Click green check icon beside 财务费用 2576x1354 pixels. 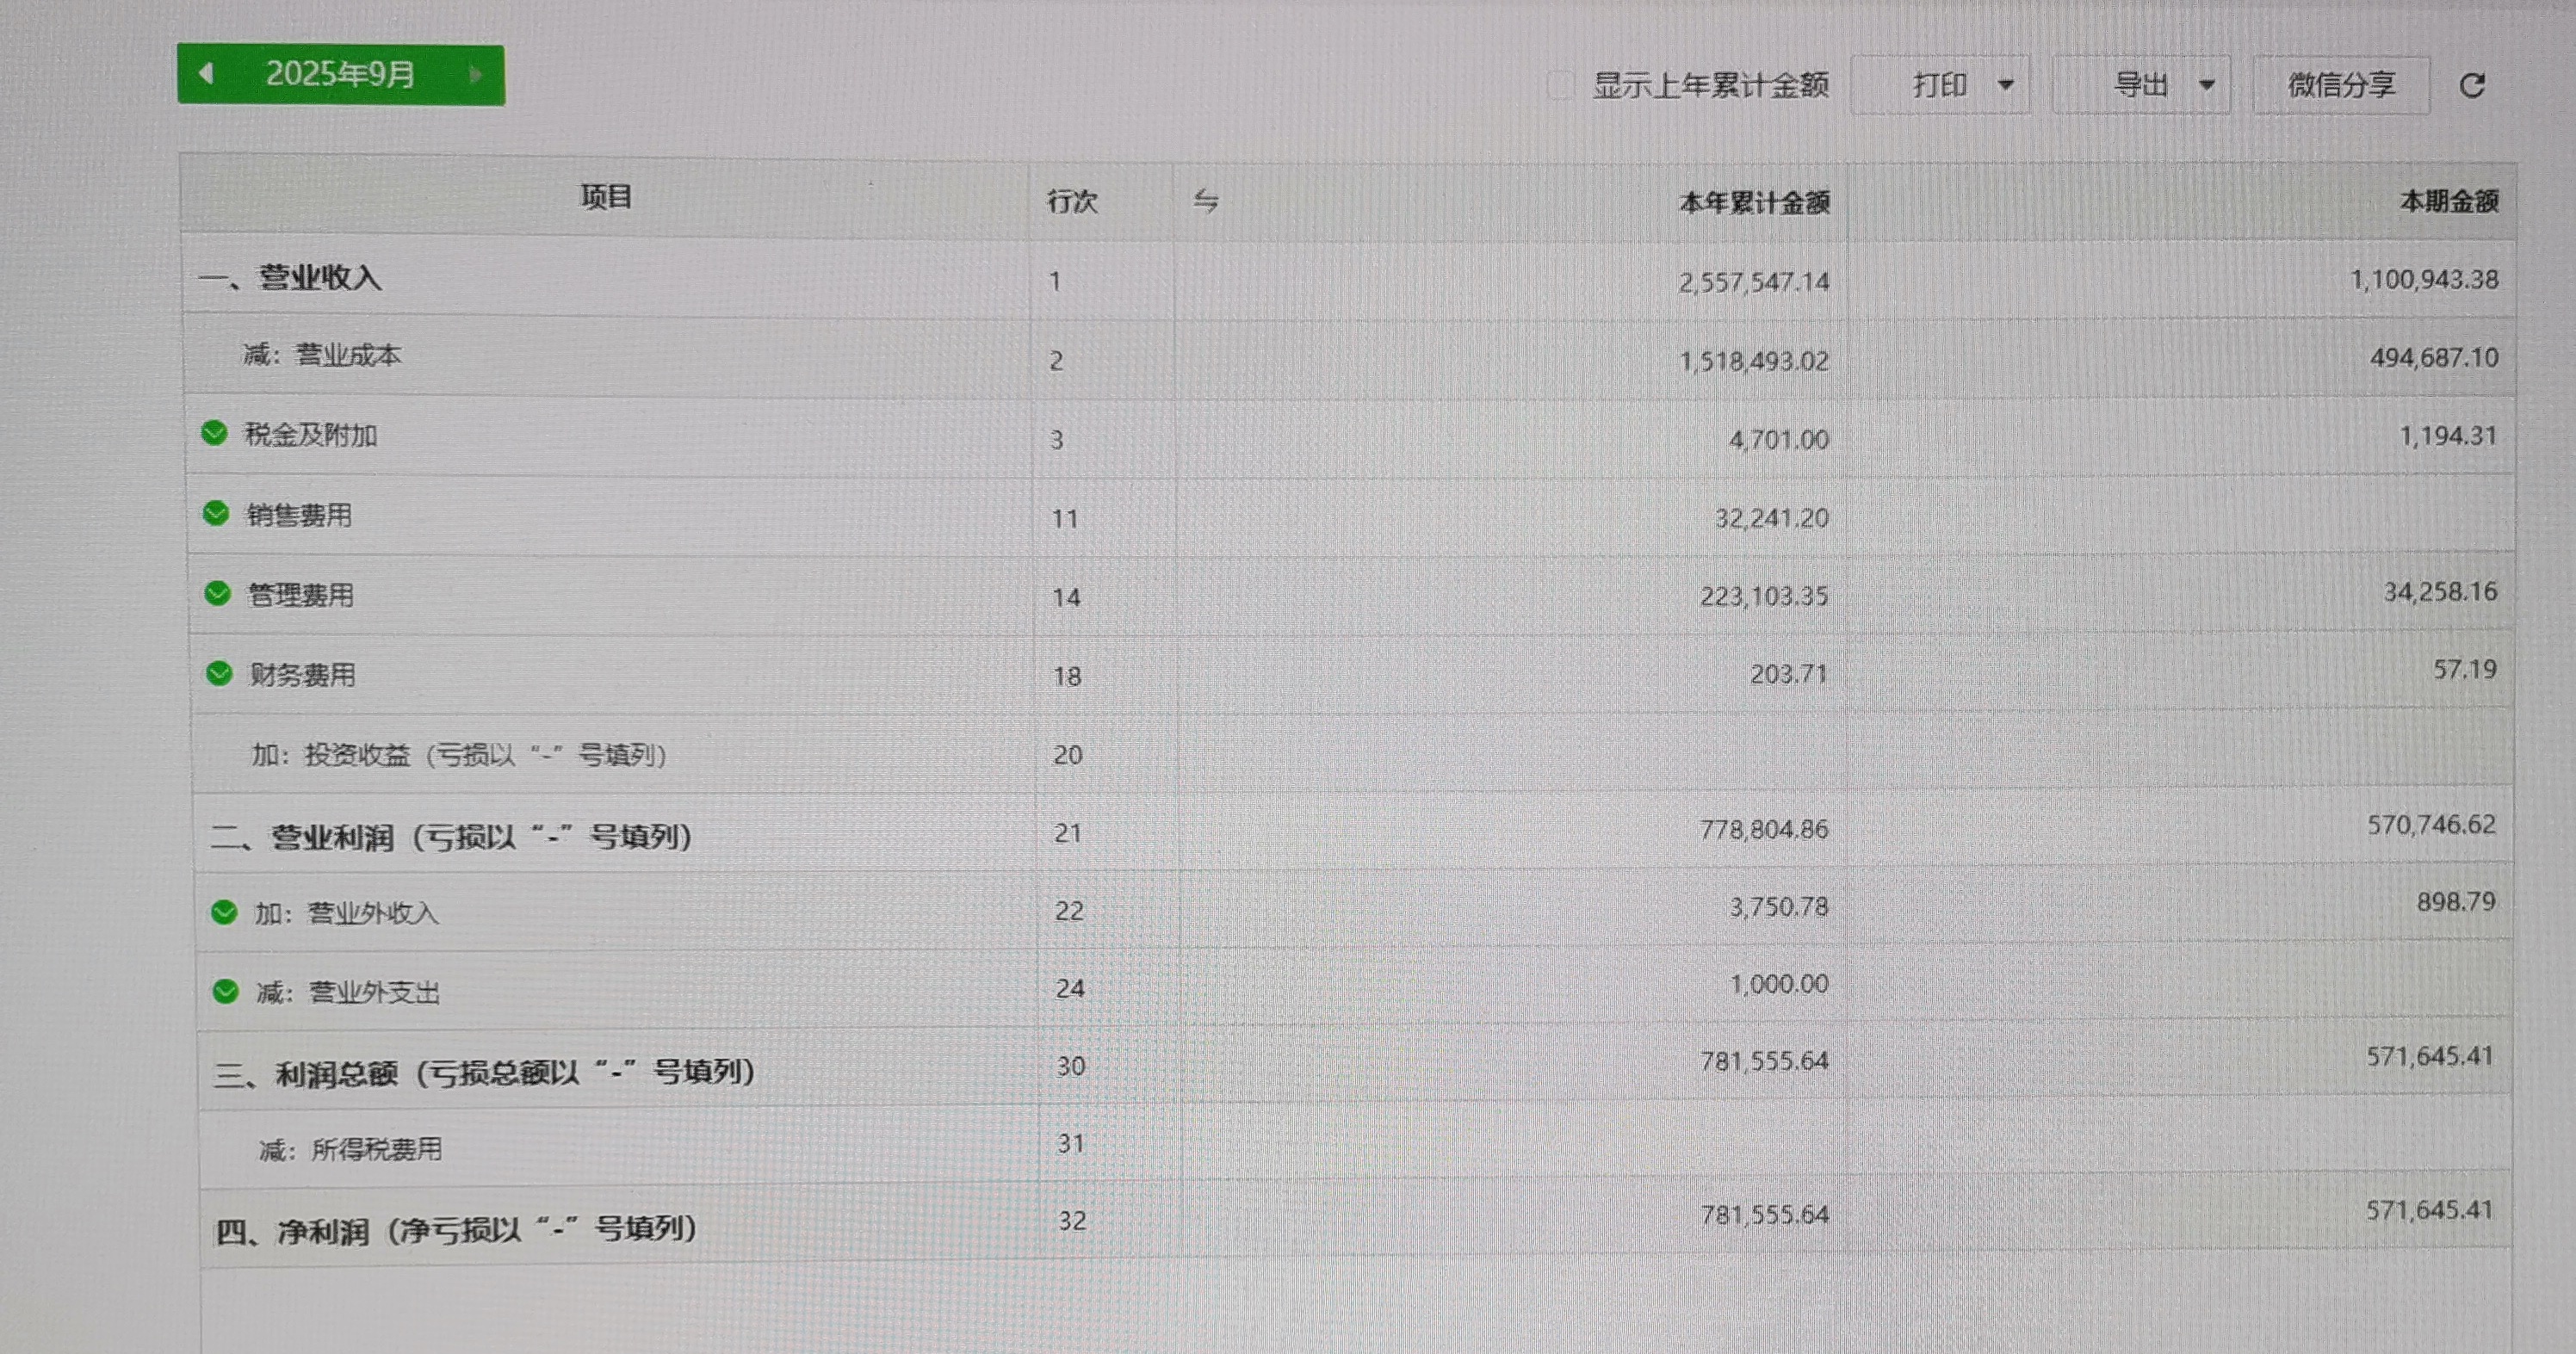219,673
